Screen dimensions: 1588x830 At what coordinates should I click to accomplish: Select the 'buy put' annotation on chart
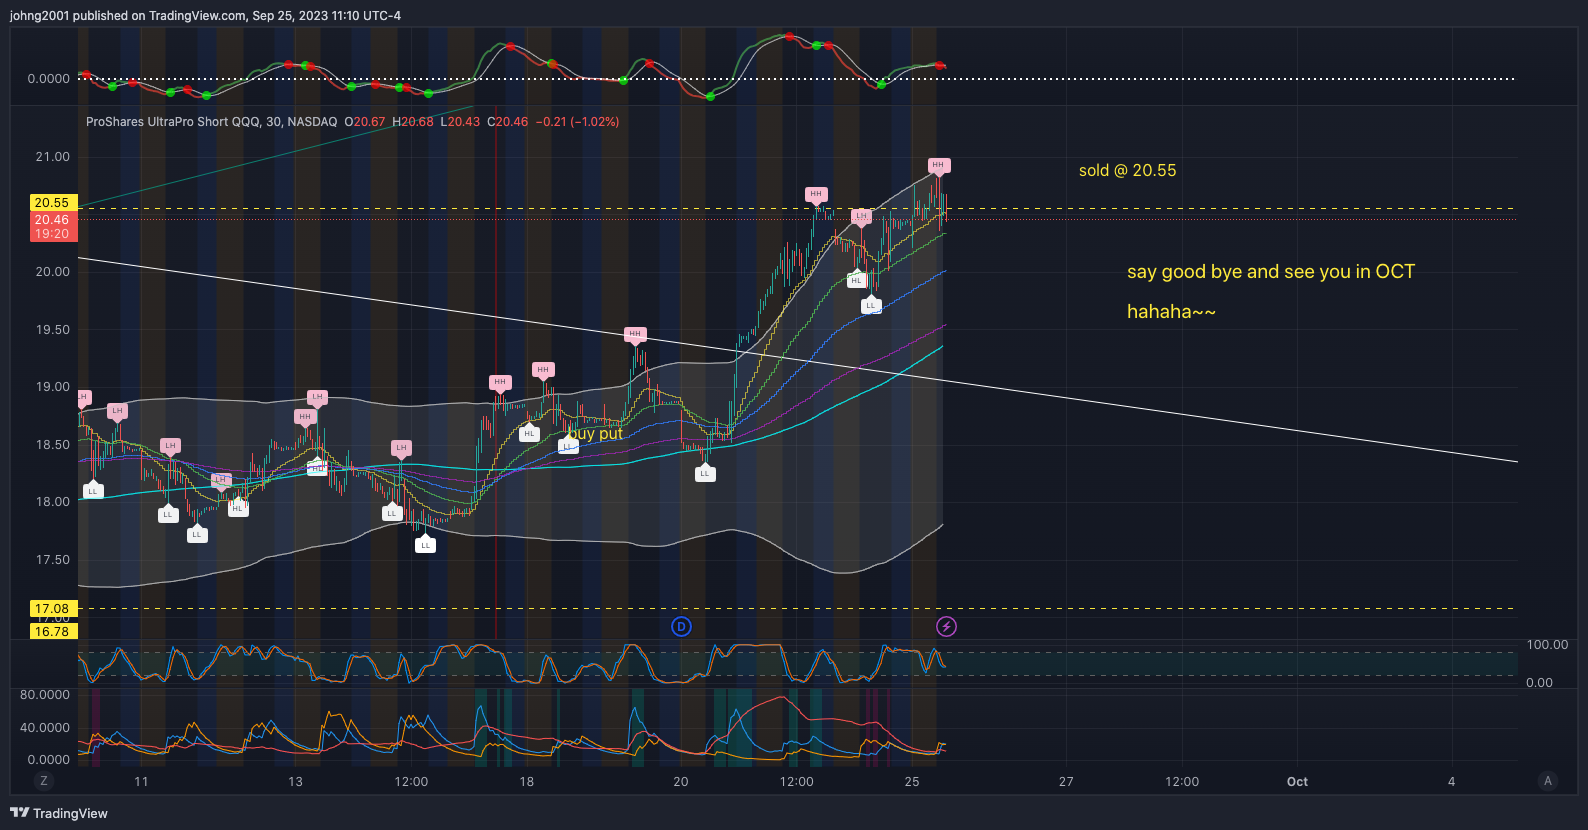[x=596, y=433]
